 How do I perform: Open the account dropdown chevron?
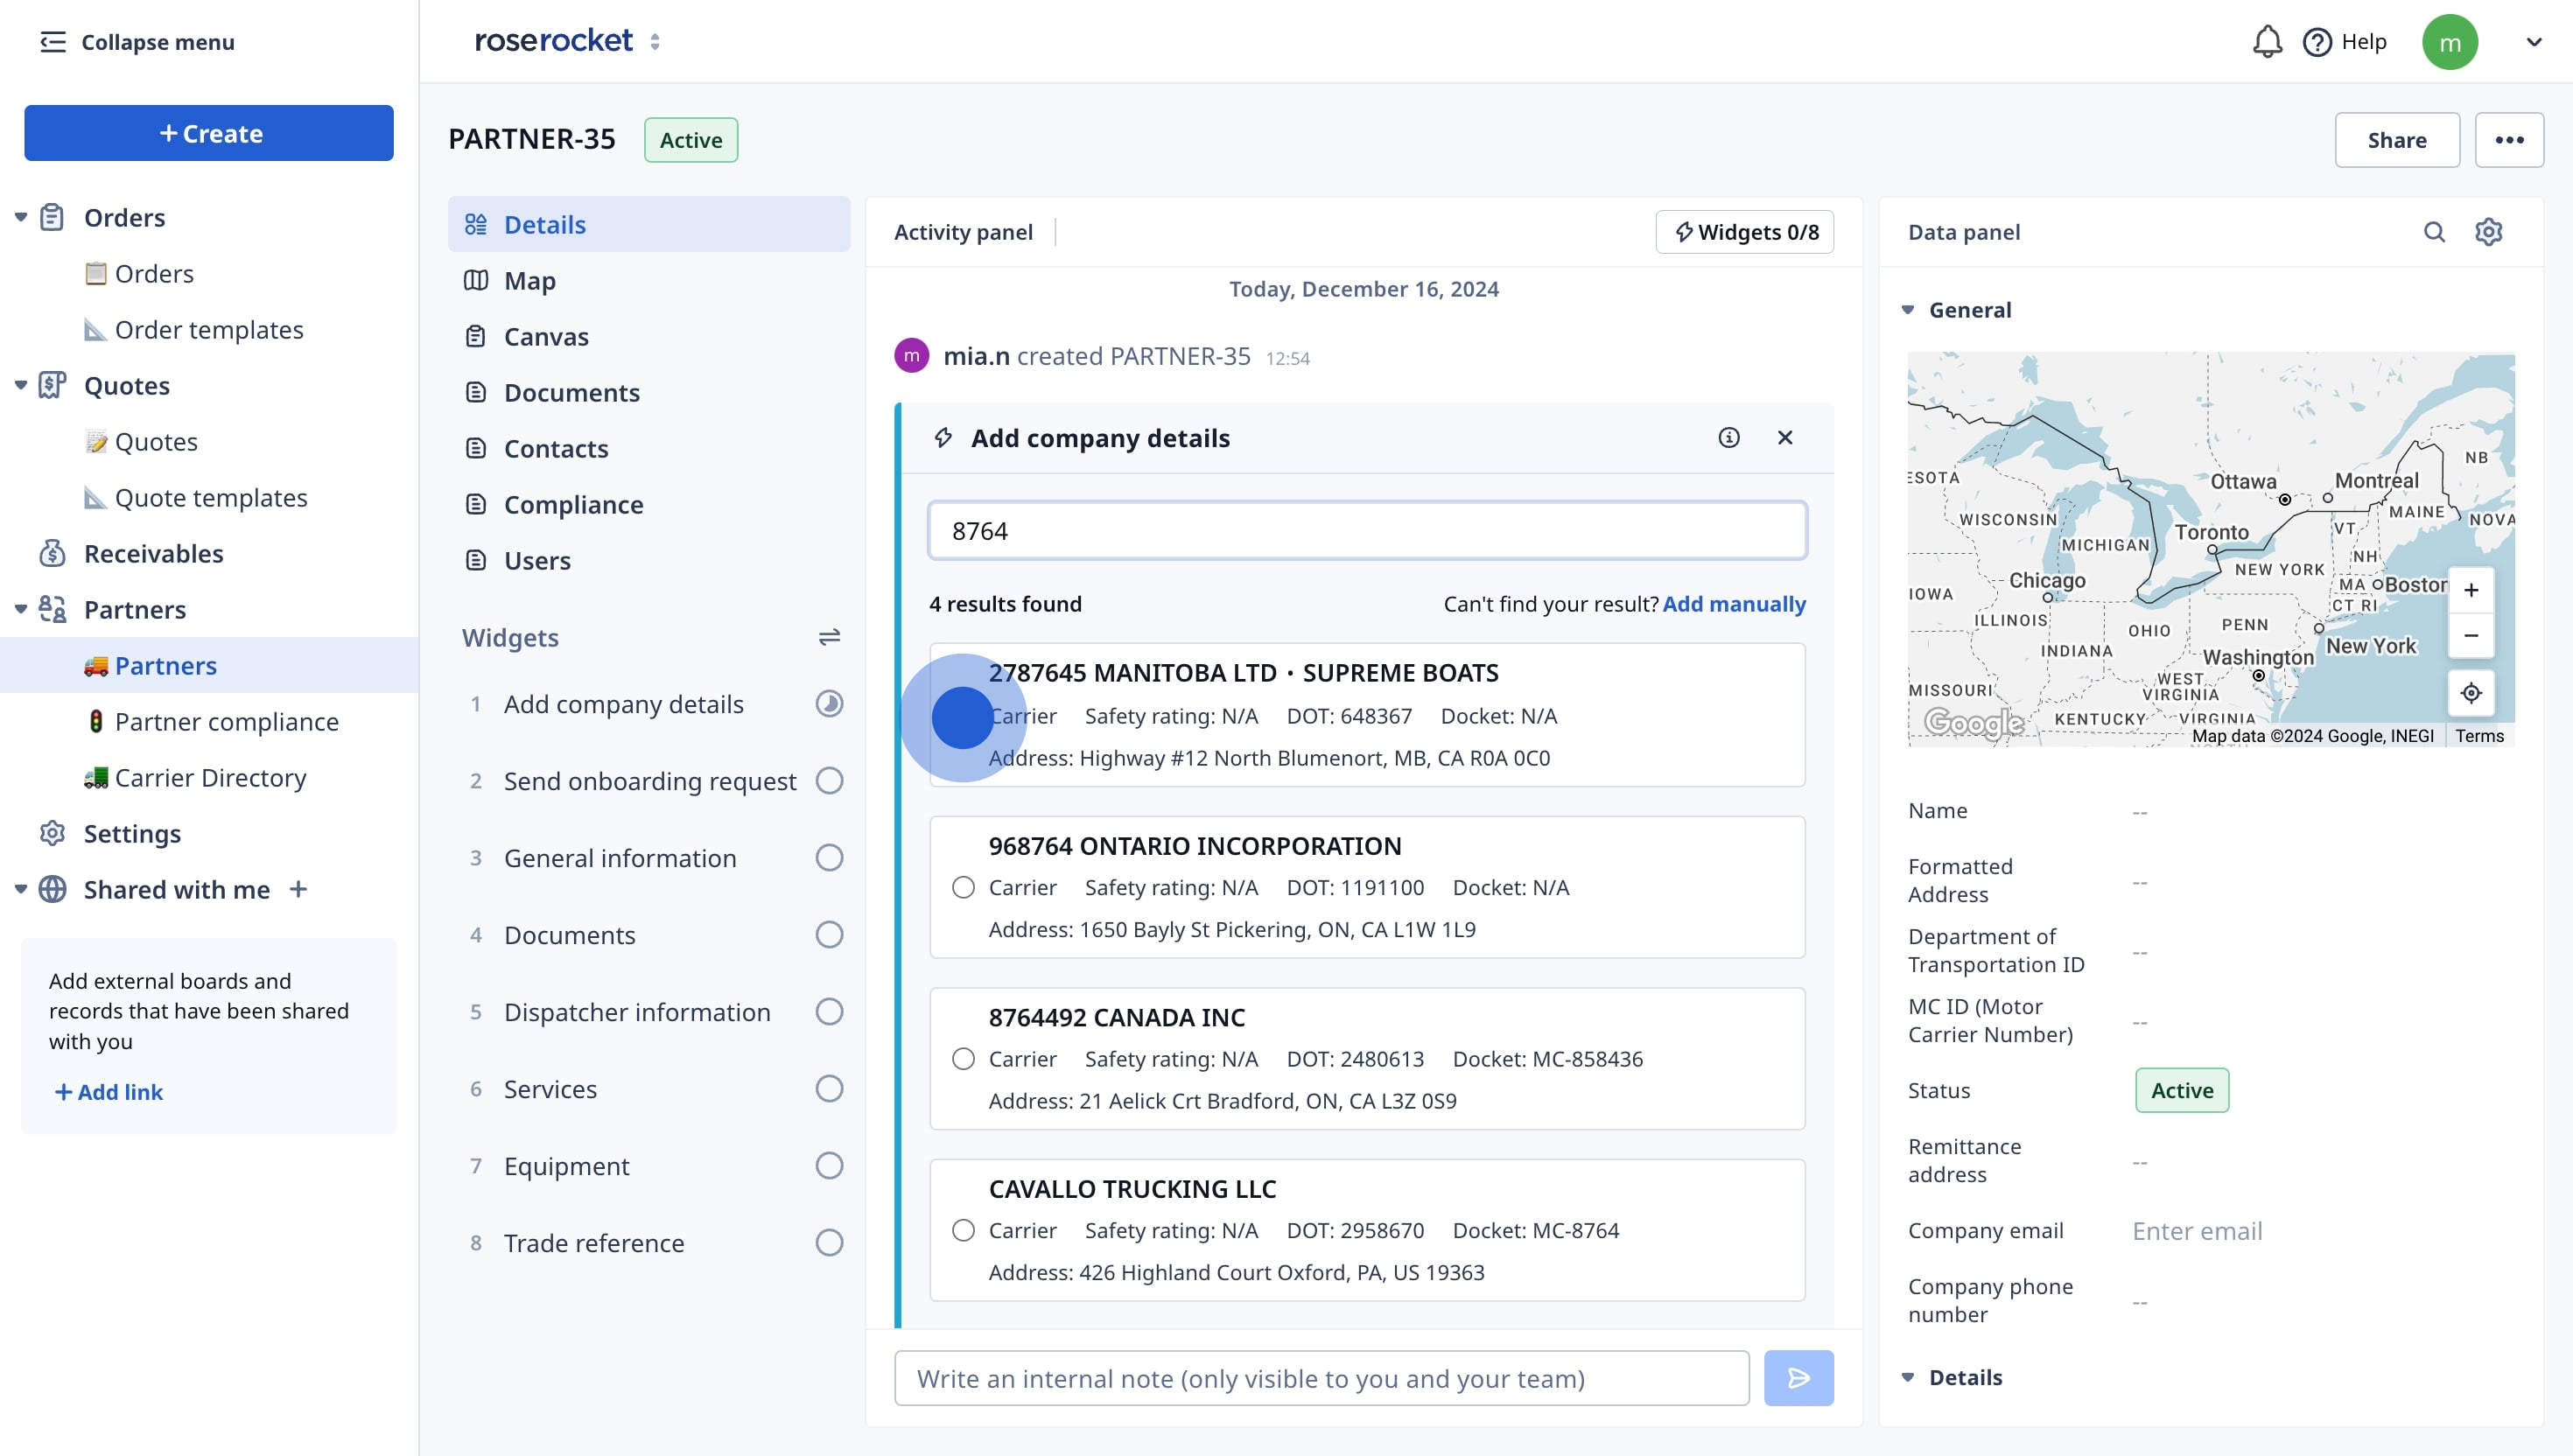(x=2533, y=42)
